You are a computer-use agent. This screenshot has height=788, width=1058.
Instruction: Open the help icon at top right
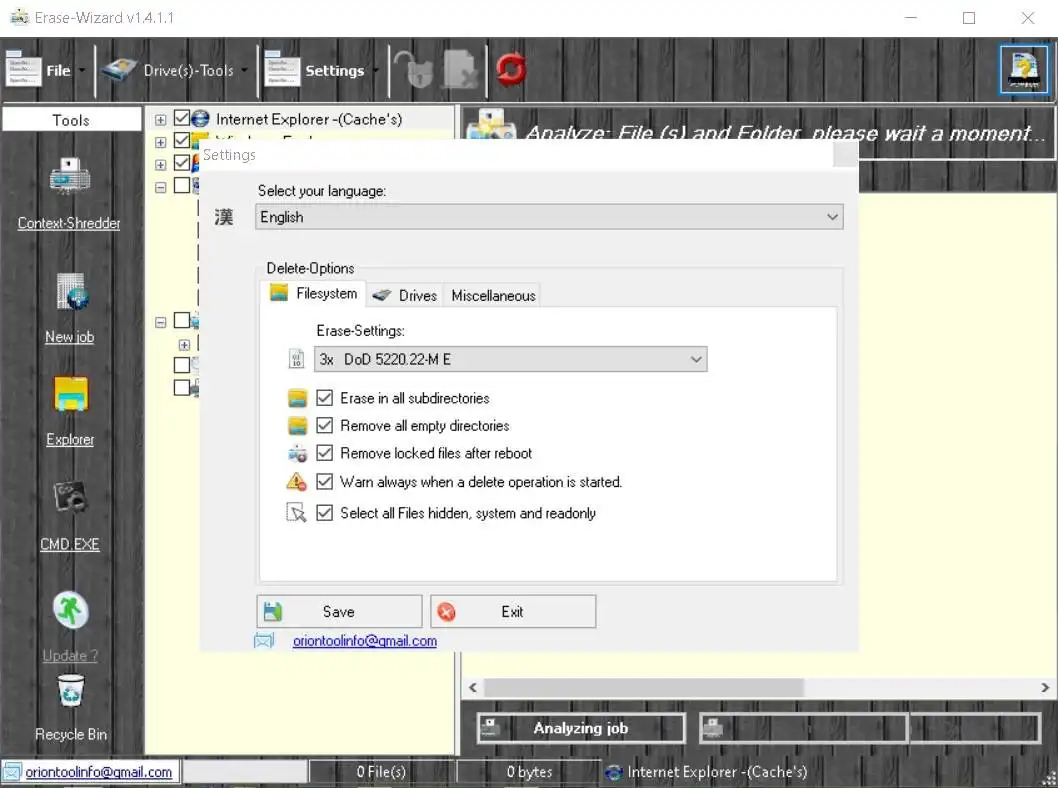1024,69
